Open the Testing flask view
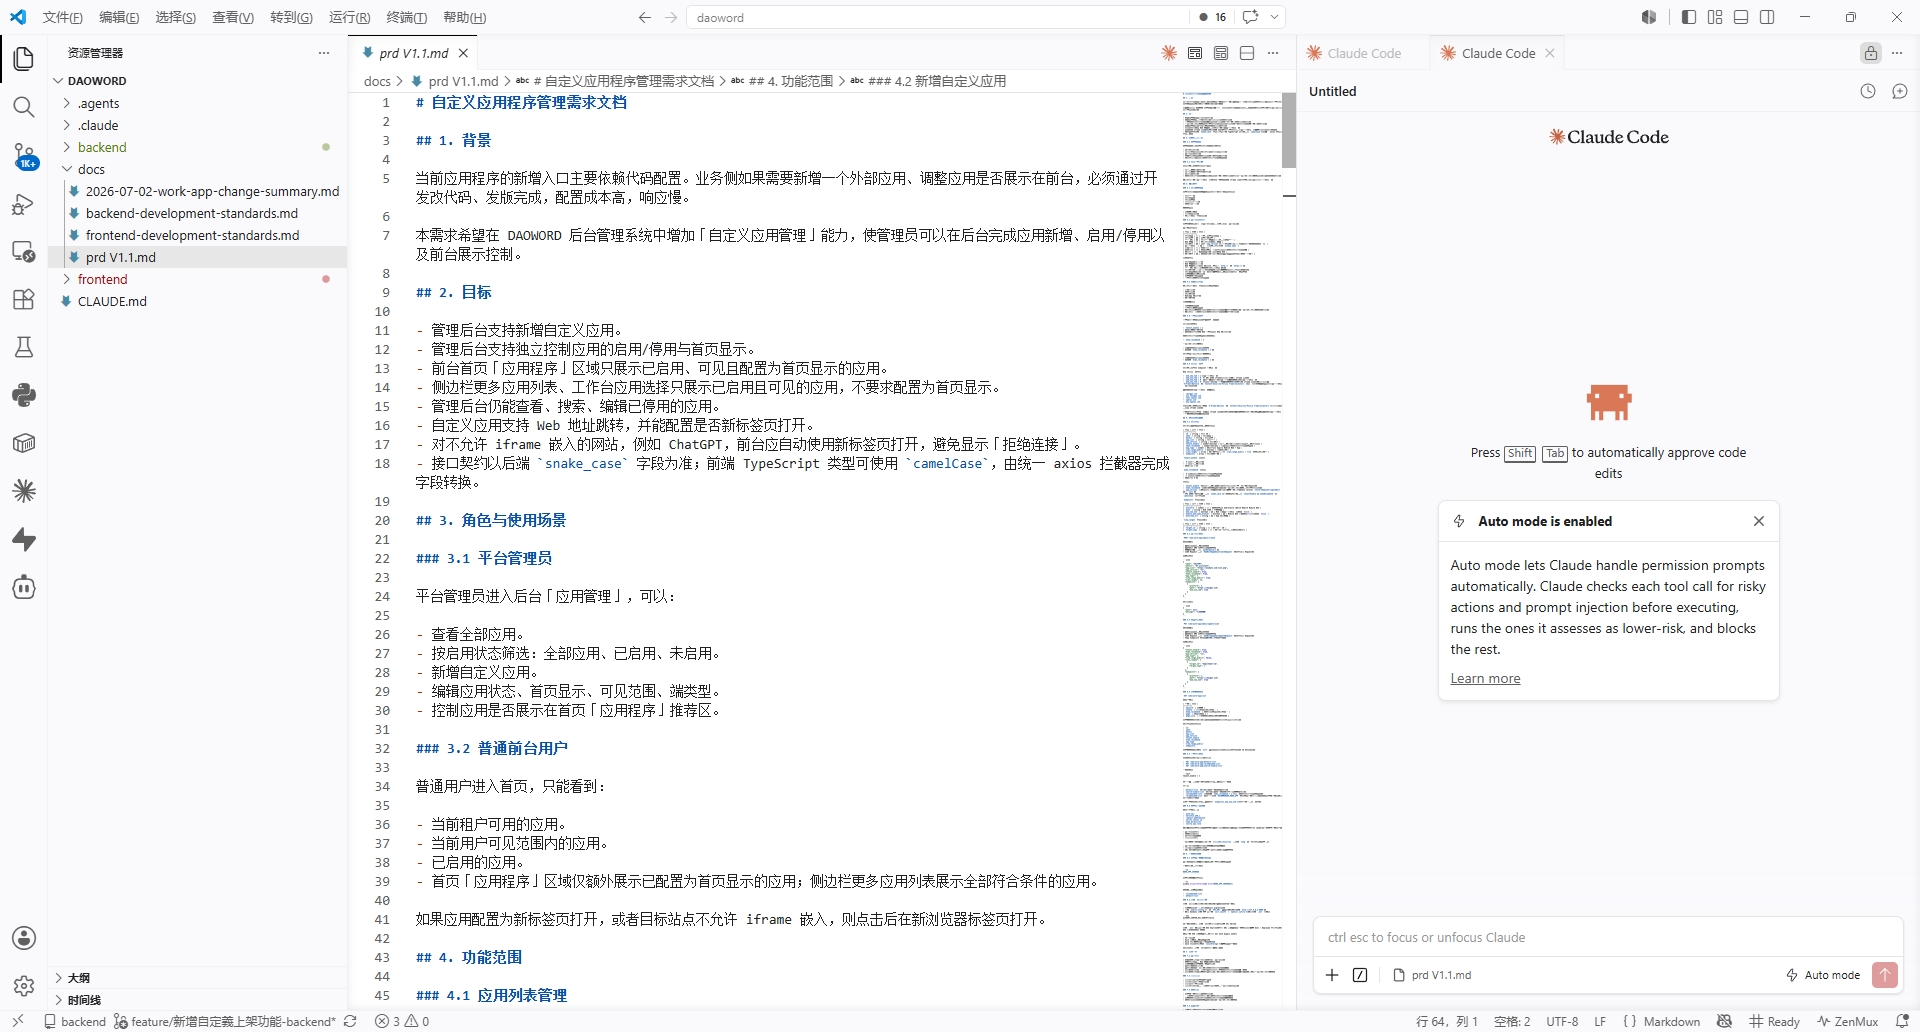This screenshot has width=1920, height=1032. click(x=24, y=347)
